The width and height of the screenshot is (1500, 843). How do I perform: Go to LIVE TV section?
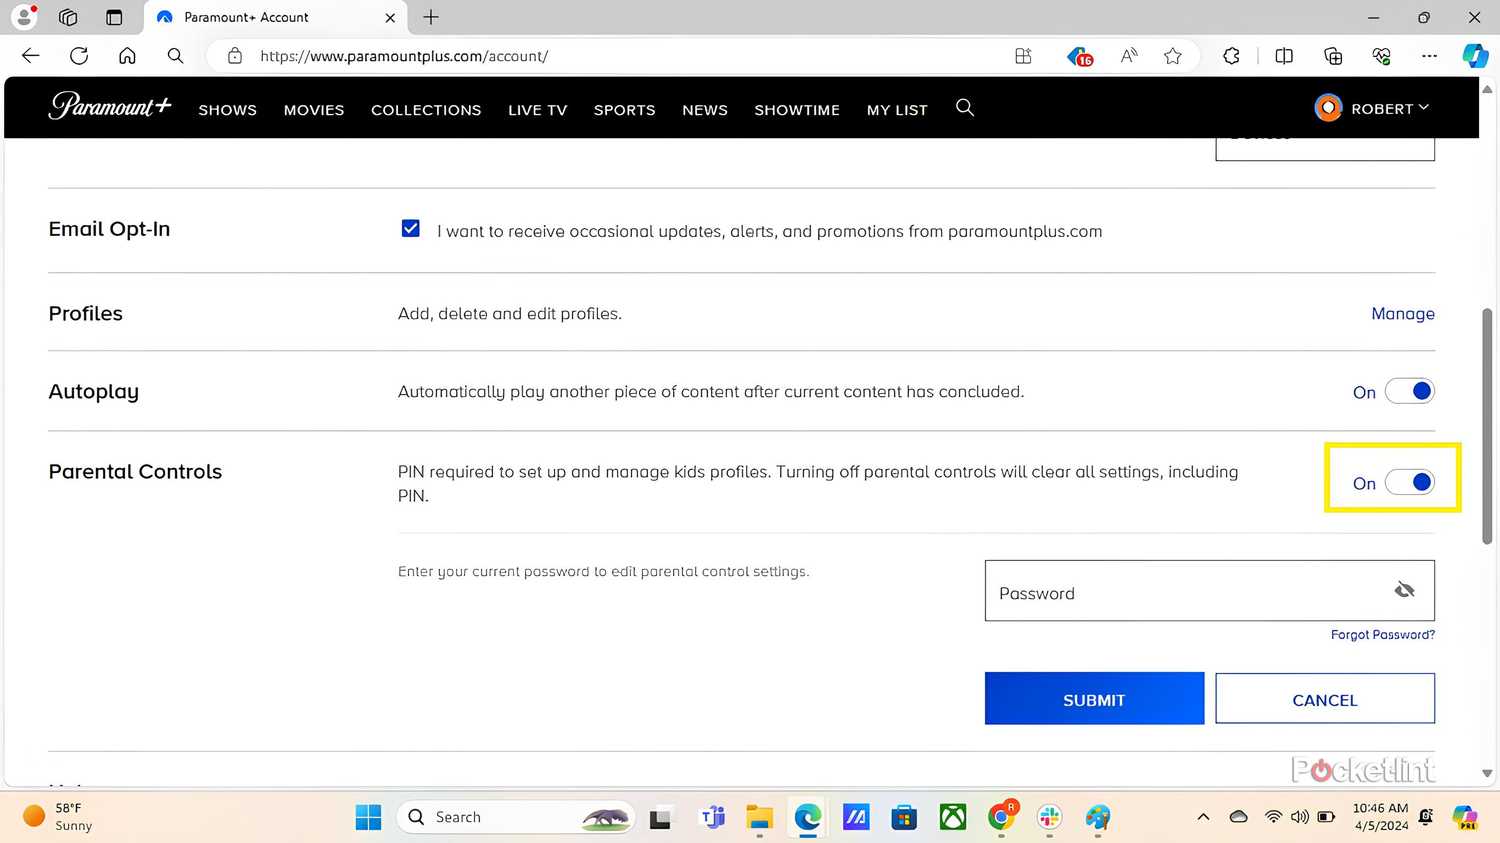(537, 110)
